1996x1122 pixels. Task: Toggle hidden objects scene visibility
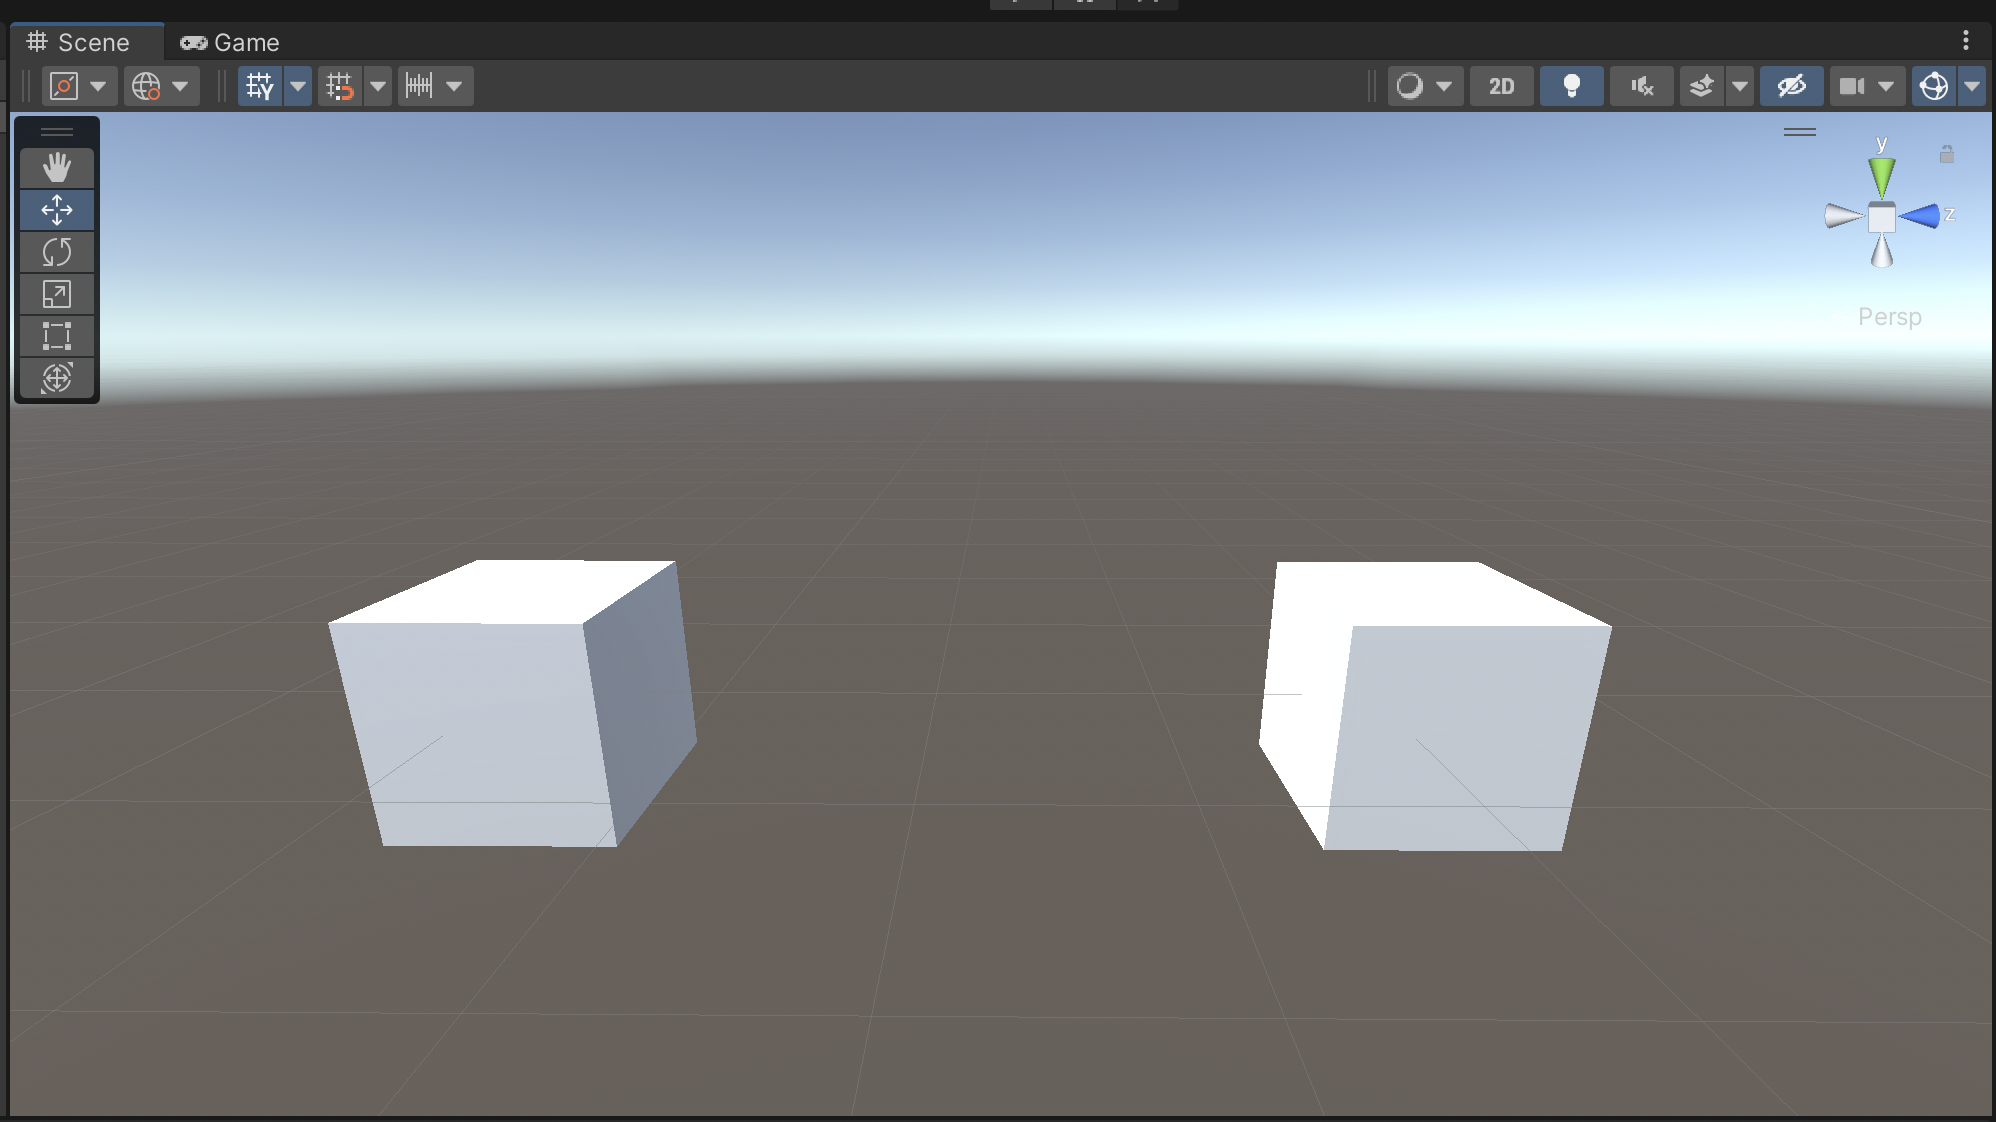click(1791, 86)
